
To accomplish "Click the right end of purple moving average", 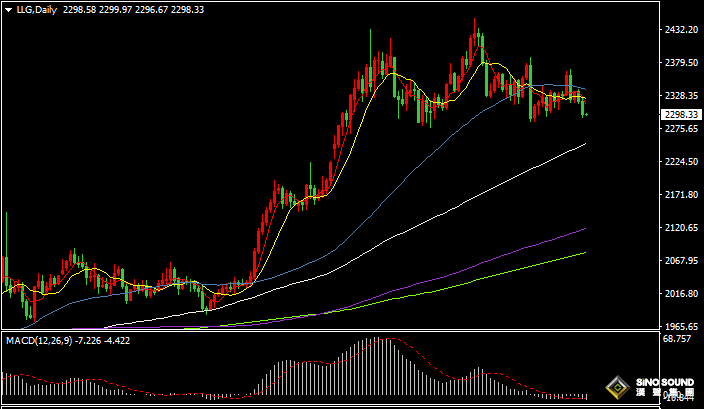I will coord(584,229).
